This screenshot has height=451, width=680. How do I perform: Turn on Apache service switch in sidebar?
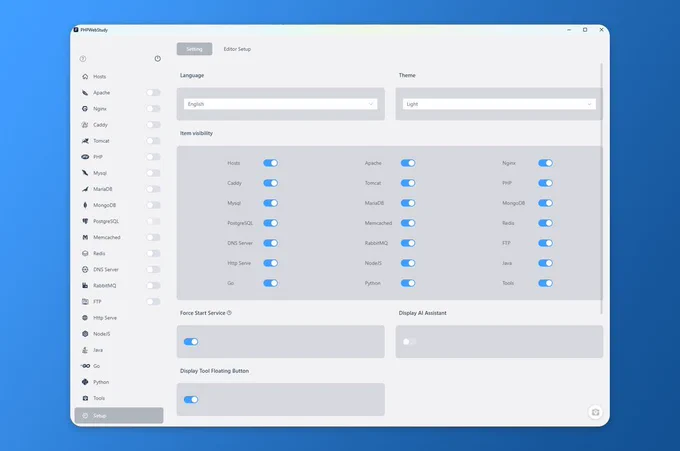(x=153, y=92)
